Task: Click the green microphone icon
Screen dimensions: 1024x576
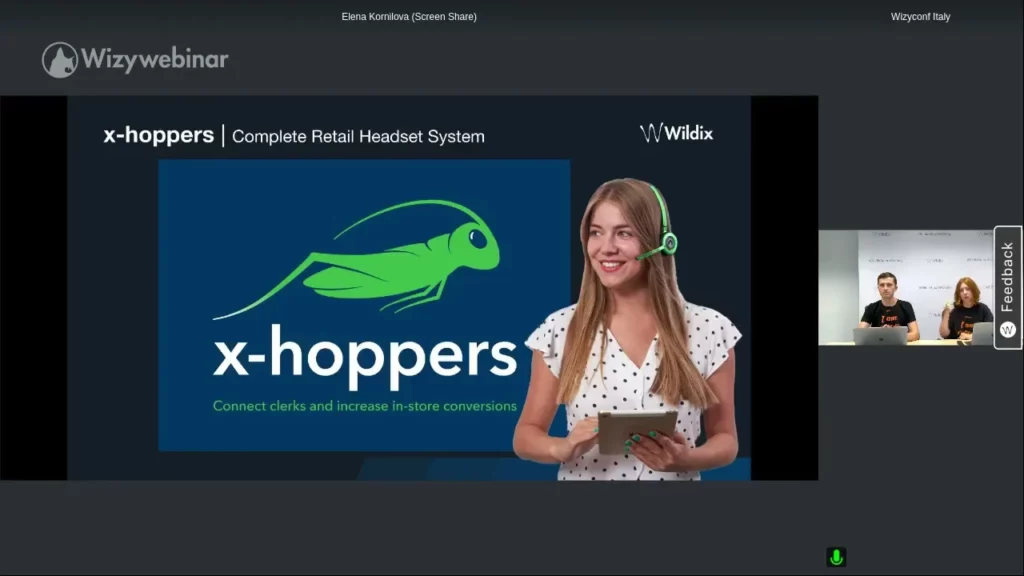Action: click(836, 557)
